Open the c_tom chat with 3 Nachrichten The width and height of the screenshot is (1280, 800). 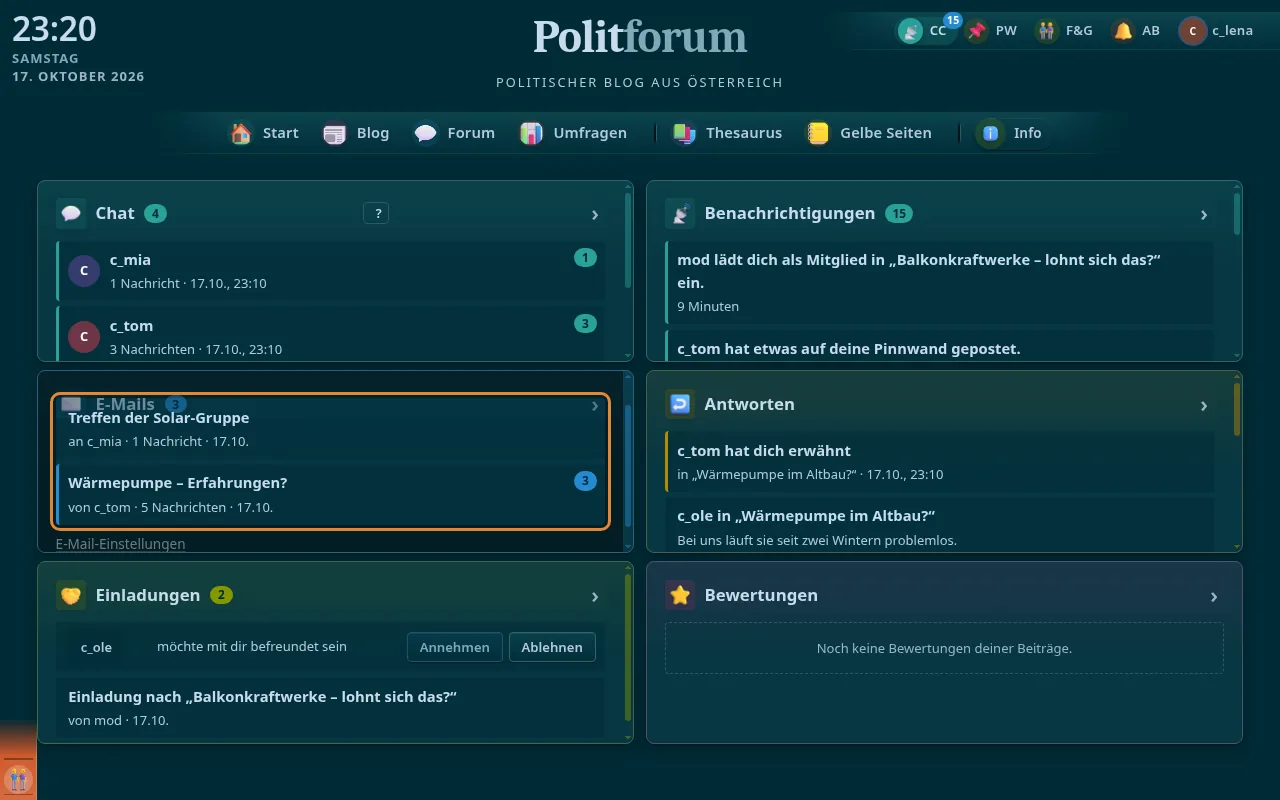331,334
